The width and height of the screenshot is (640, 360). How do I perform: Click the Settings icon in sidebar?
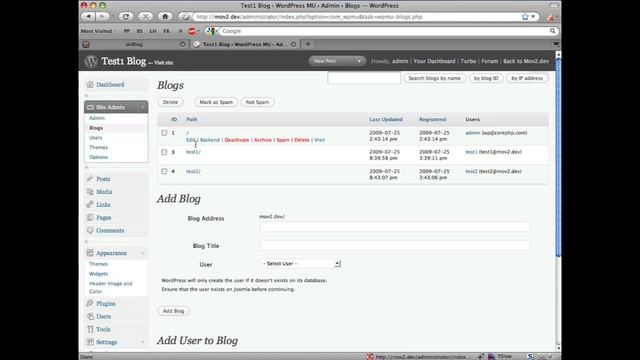(90, 342)
